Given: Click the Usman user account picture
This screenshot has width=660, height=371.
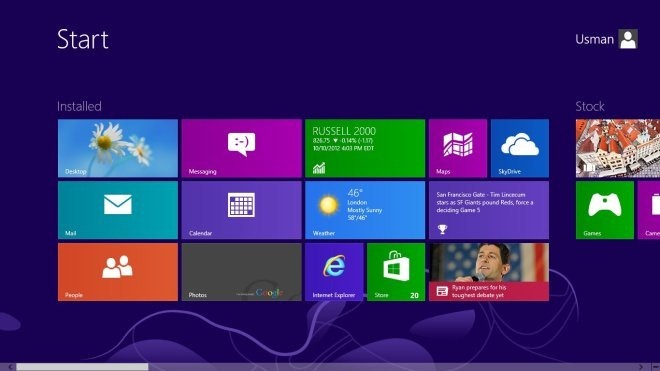Looking at the screenshot, I should coord(628,39).
